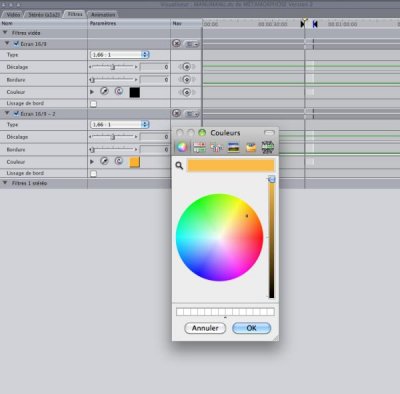Open keyframe menu for Ecran 16/9 filter
This screenshot has height=394, width=400.
192,44
